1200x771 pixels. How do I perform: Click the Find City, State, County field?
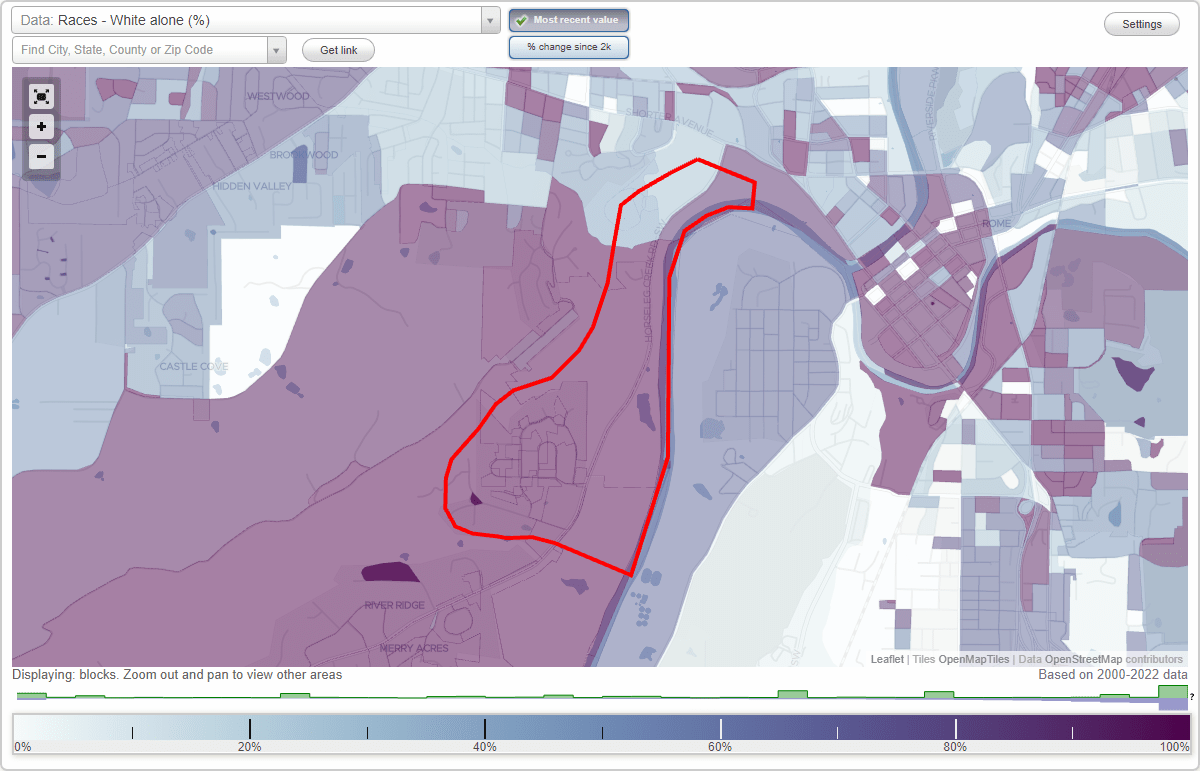pyautogui.click(x=140, y=50)
